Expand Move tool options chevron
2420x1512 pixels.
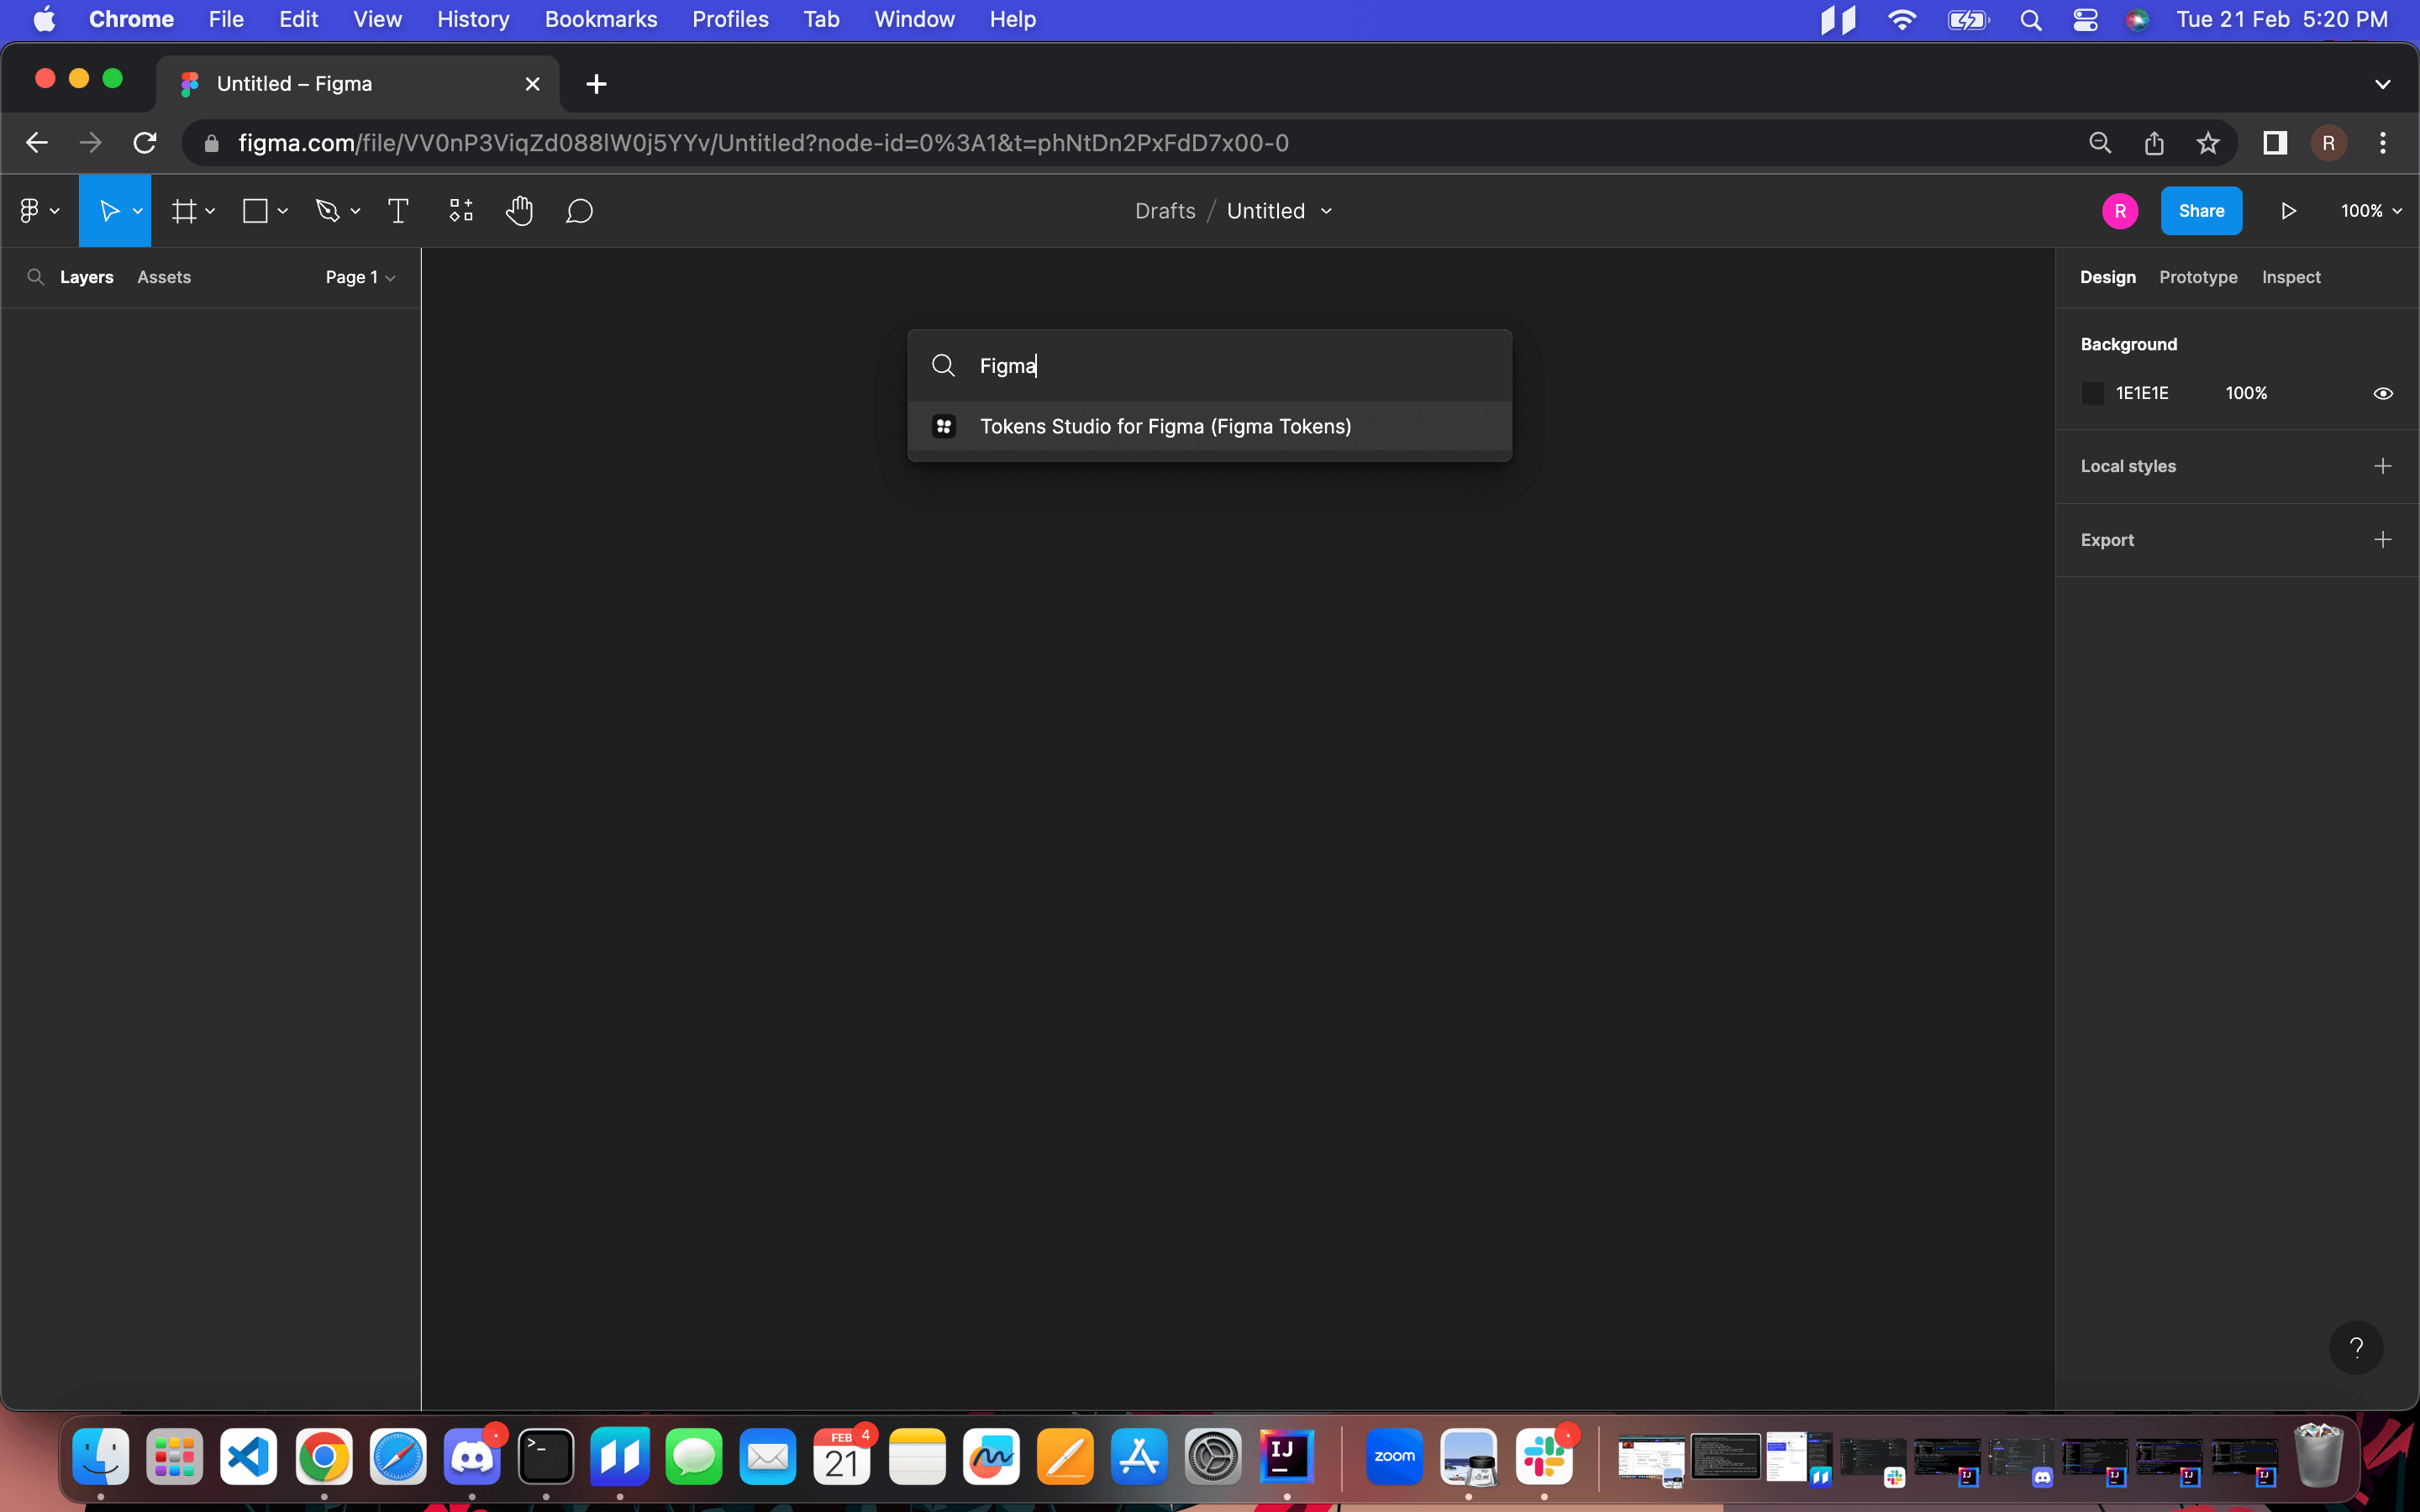[137, 211]
